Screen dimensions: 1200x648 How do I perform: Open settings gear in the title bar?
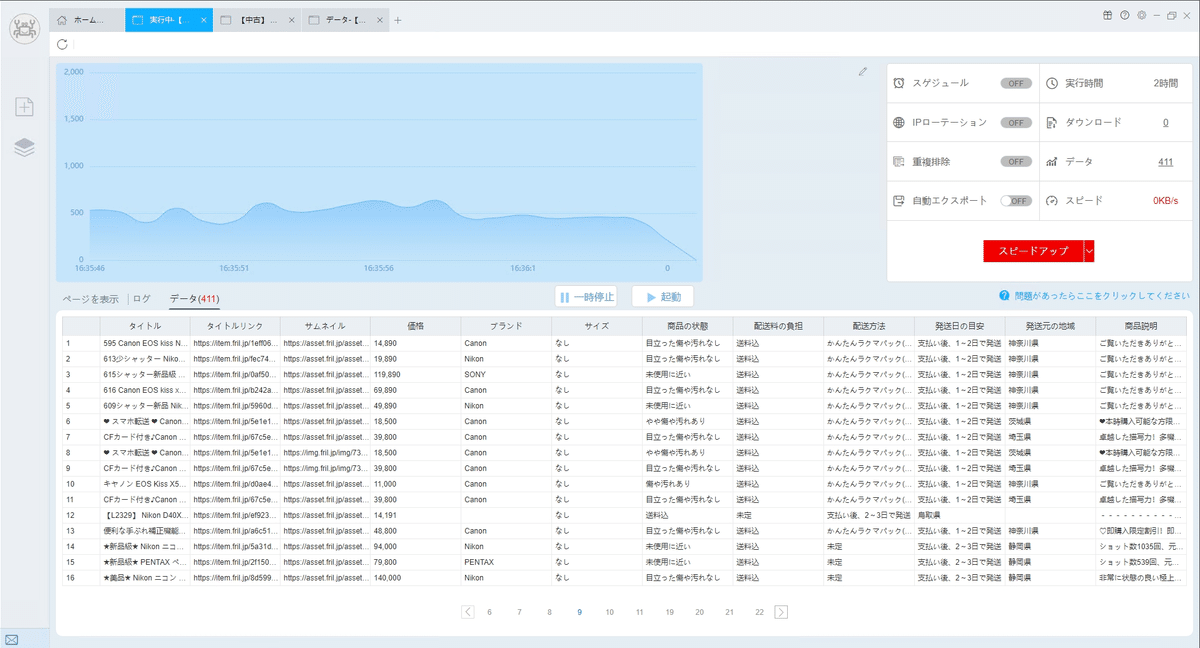[x=1141, y=15]
